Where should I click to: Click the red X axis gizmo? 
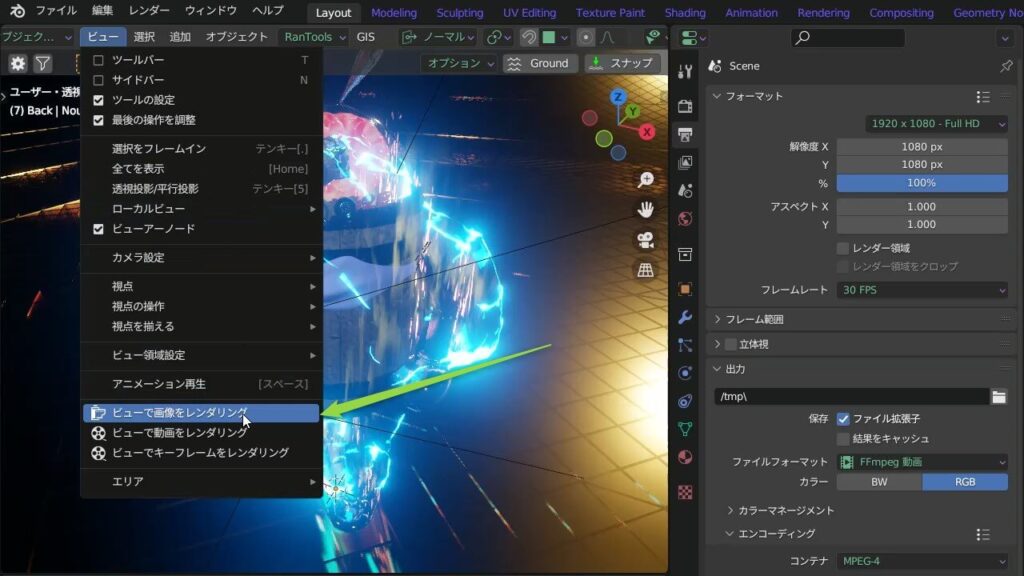[647, 132]
